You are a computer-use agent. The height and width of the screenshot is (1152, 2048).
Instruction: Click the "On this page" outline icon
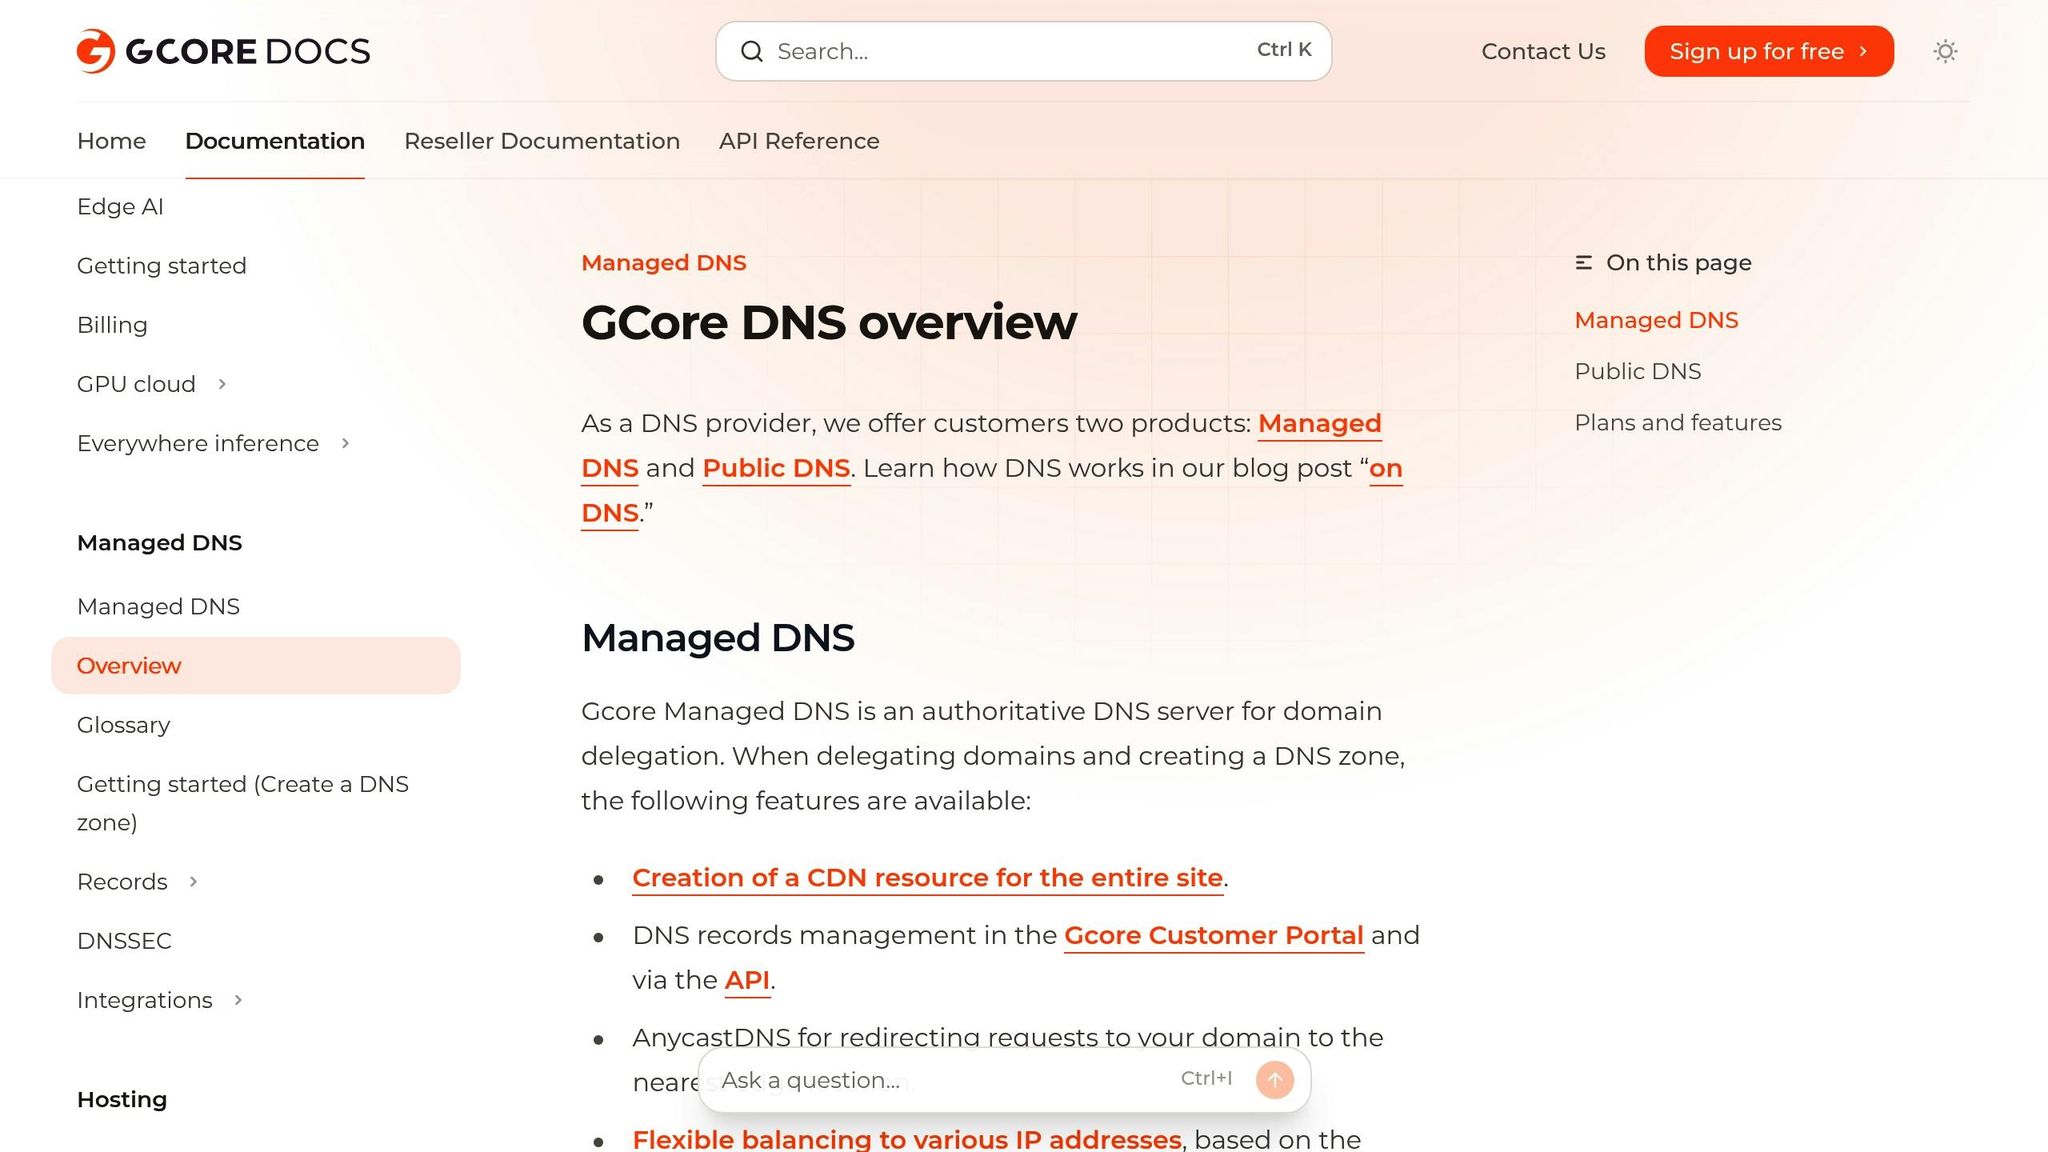pos(1584,262)
